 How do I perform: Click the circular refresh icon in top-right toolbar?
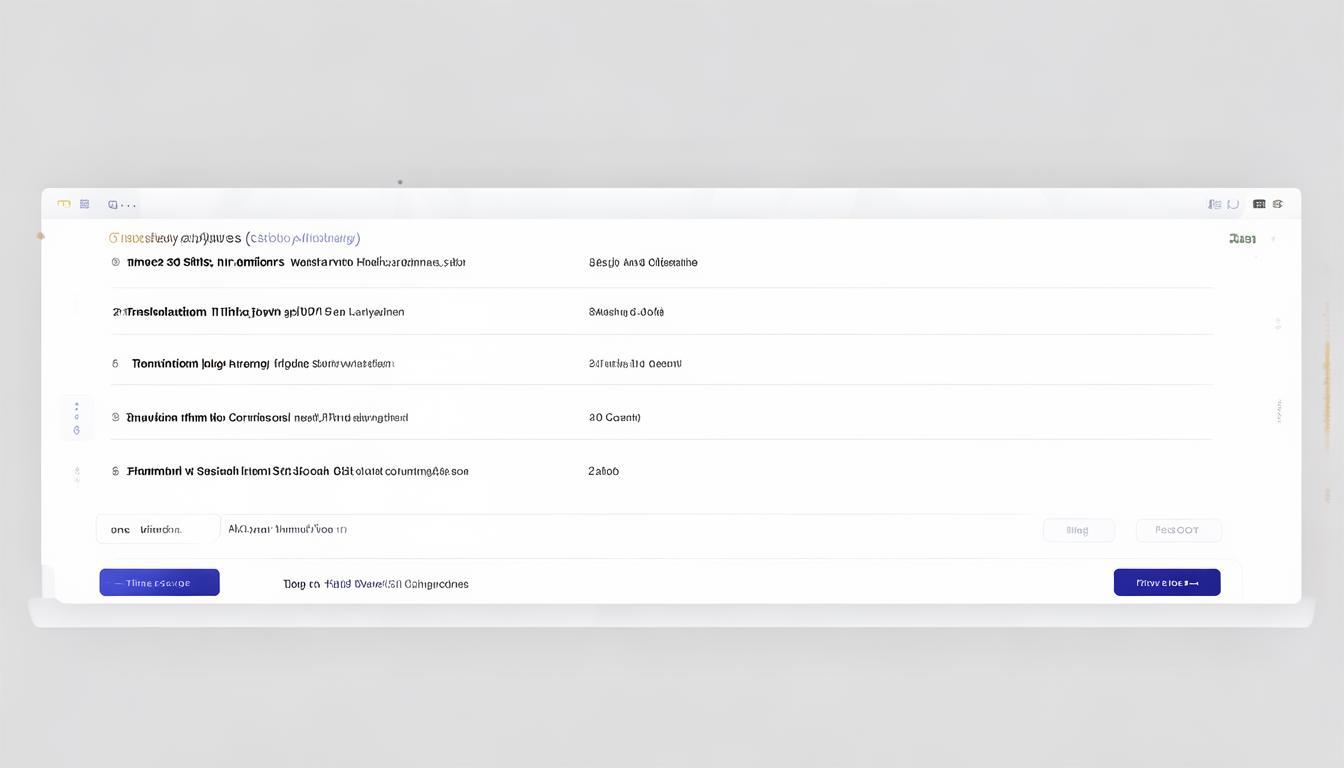(1233, 204)
